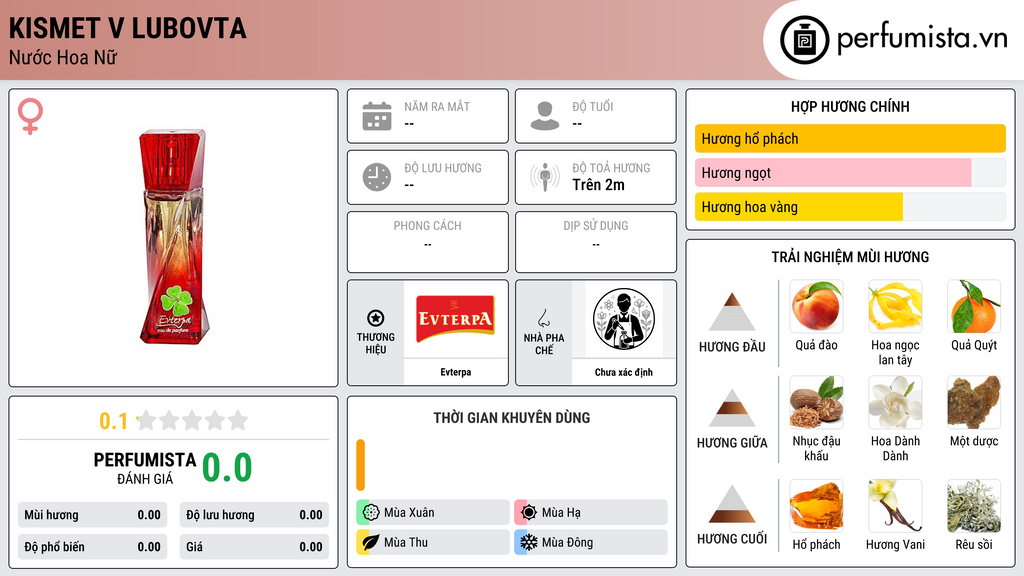Click the Nước Hoa Nữ subtitle
Screen dimensions: 1024x576
(63, 58)
